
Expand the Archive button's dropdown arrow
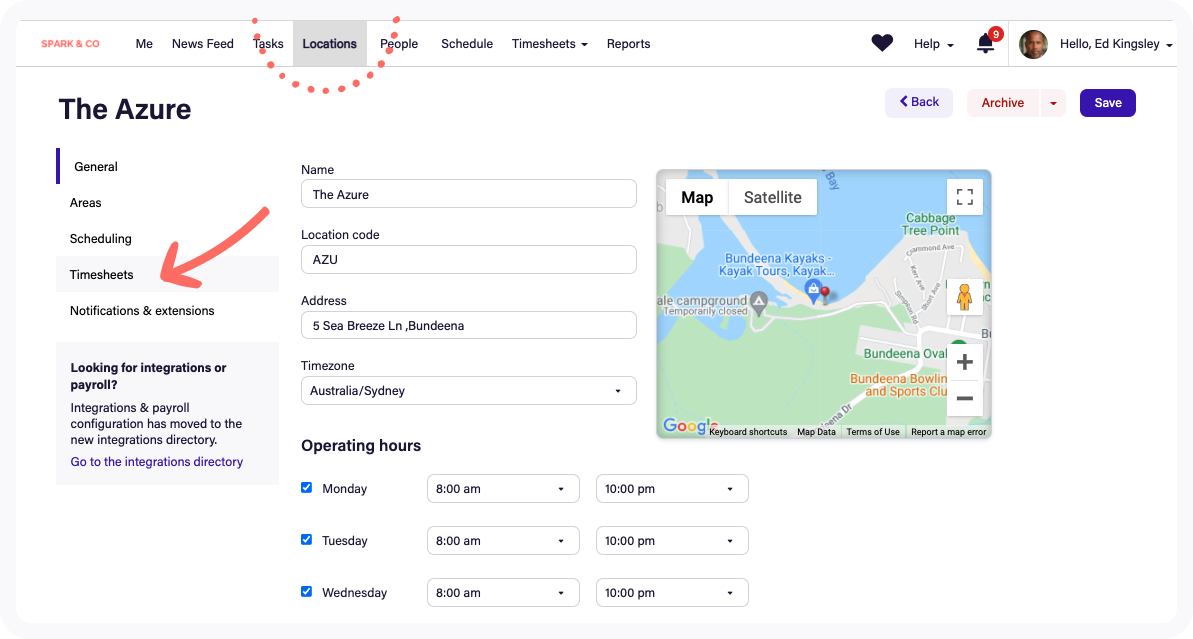[1053, 103]
